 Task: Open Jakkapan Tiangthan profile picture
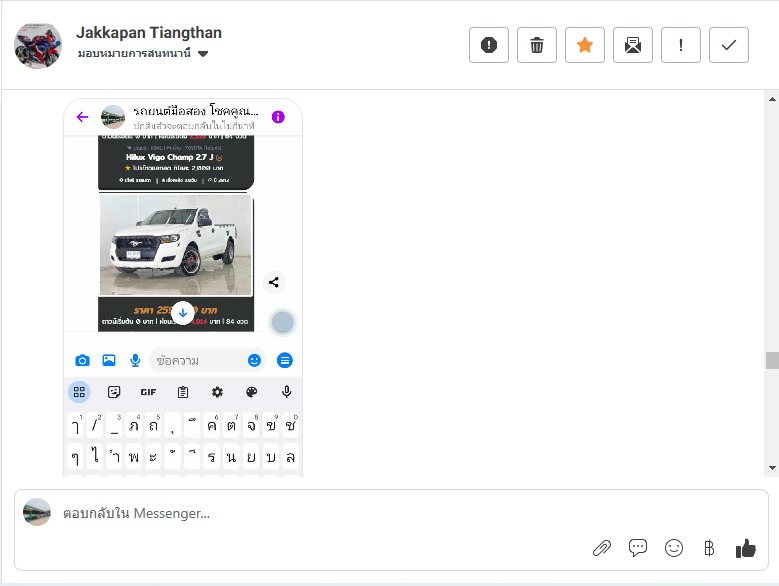coord(38,45)
